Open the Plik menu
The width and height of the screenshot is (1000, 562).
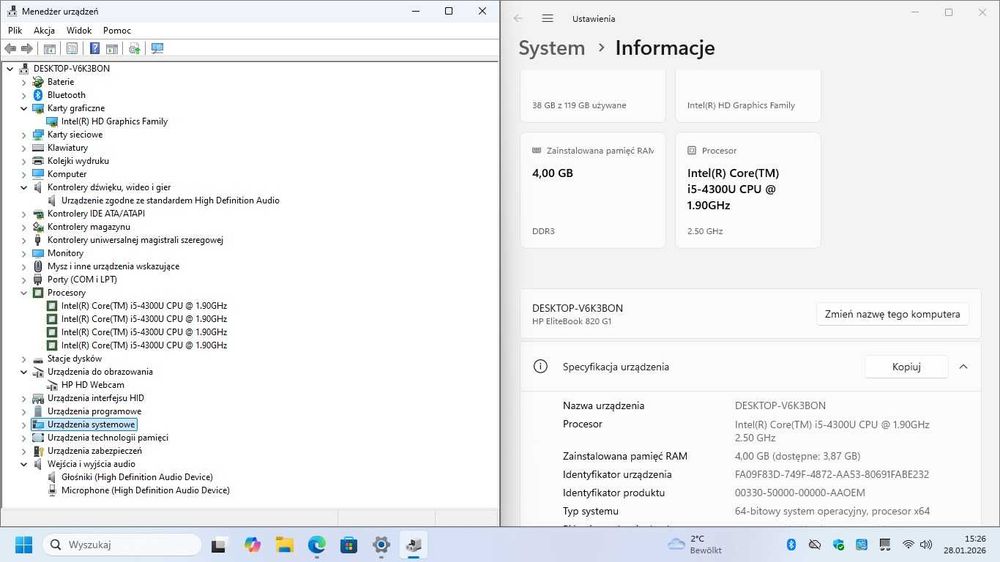pyautogui.click(x=15, y=30)
